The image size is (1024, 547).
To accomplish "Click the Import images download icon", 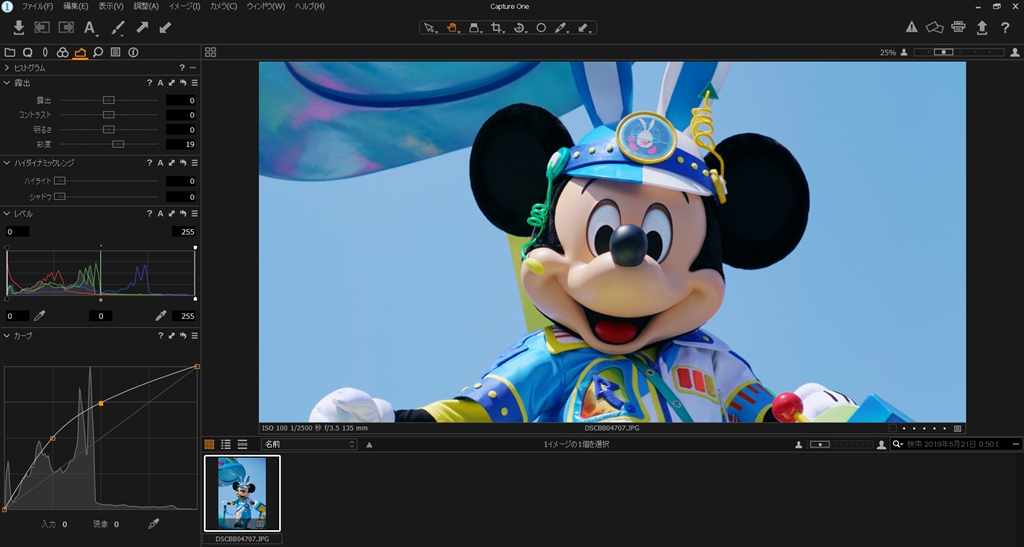I will point(18,28).
